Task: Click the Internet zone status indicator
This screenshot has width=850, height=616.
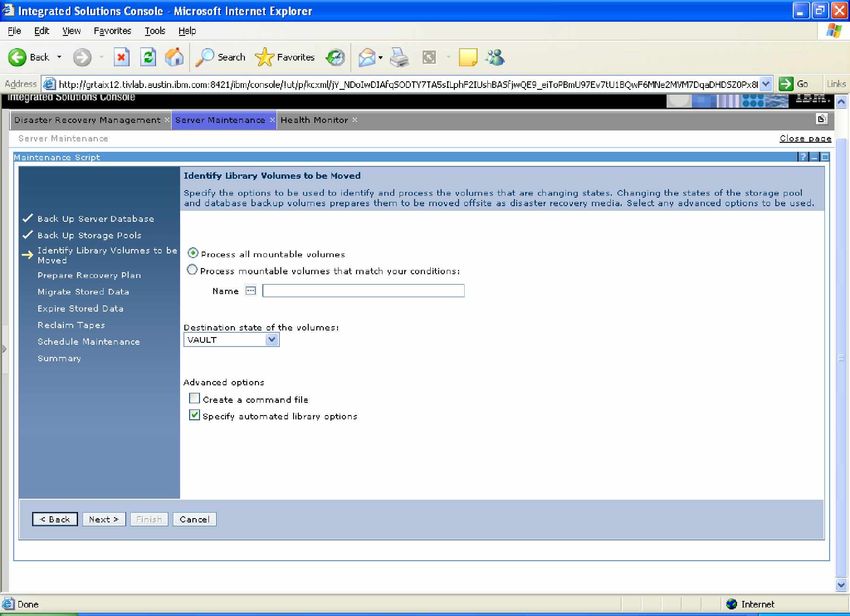Action: [x=750, y=604]
